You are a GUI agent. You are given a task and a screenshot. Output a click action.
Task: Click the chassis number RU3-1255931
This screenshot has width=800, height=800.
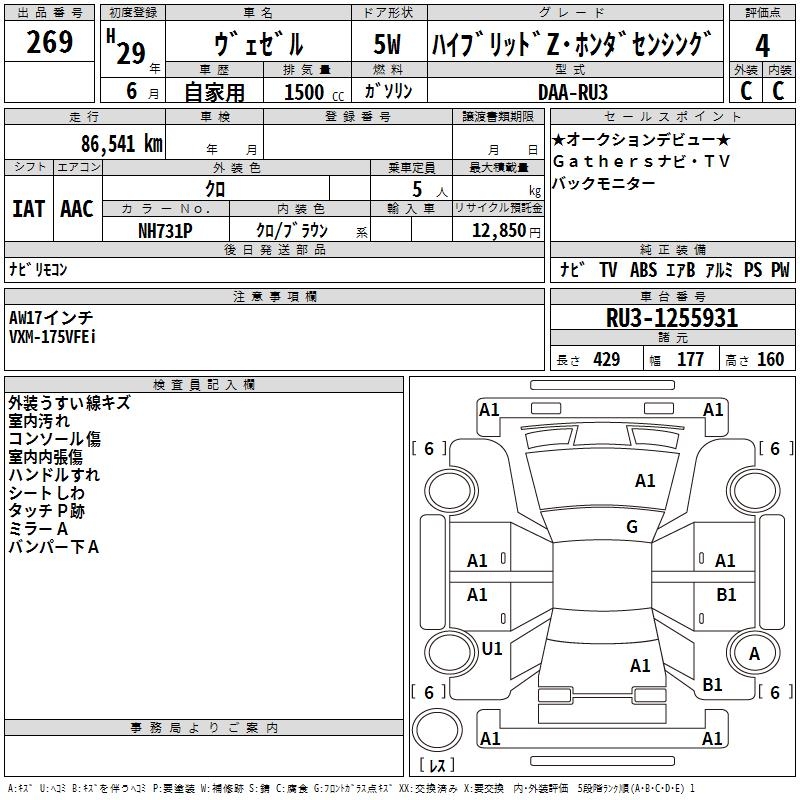click(x=672, y=319)
